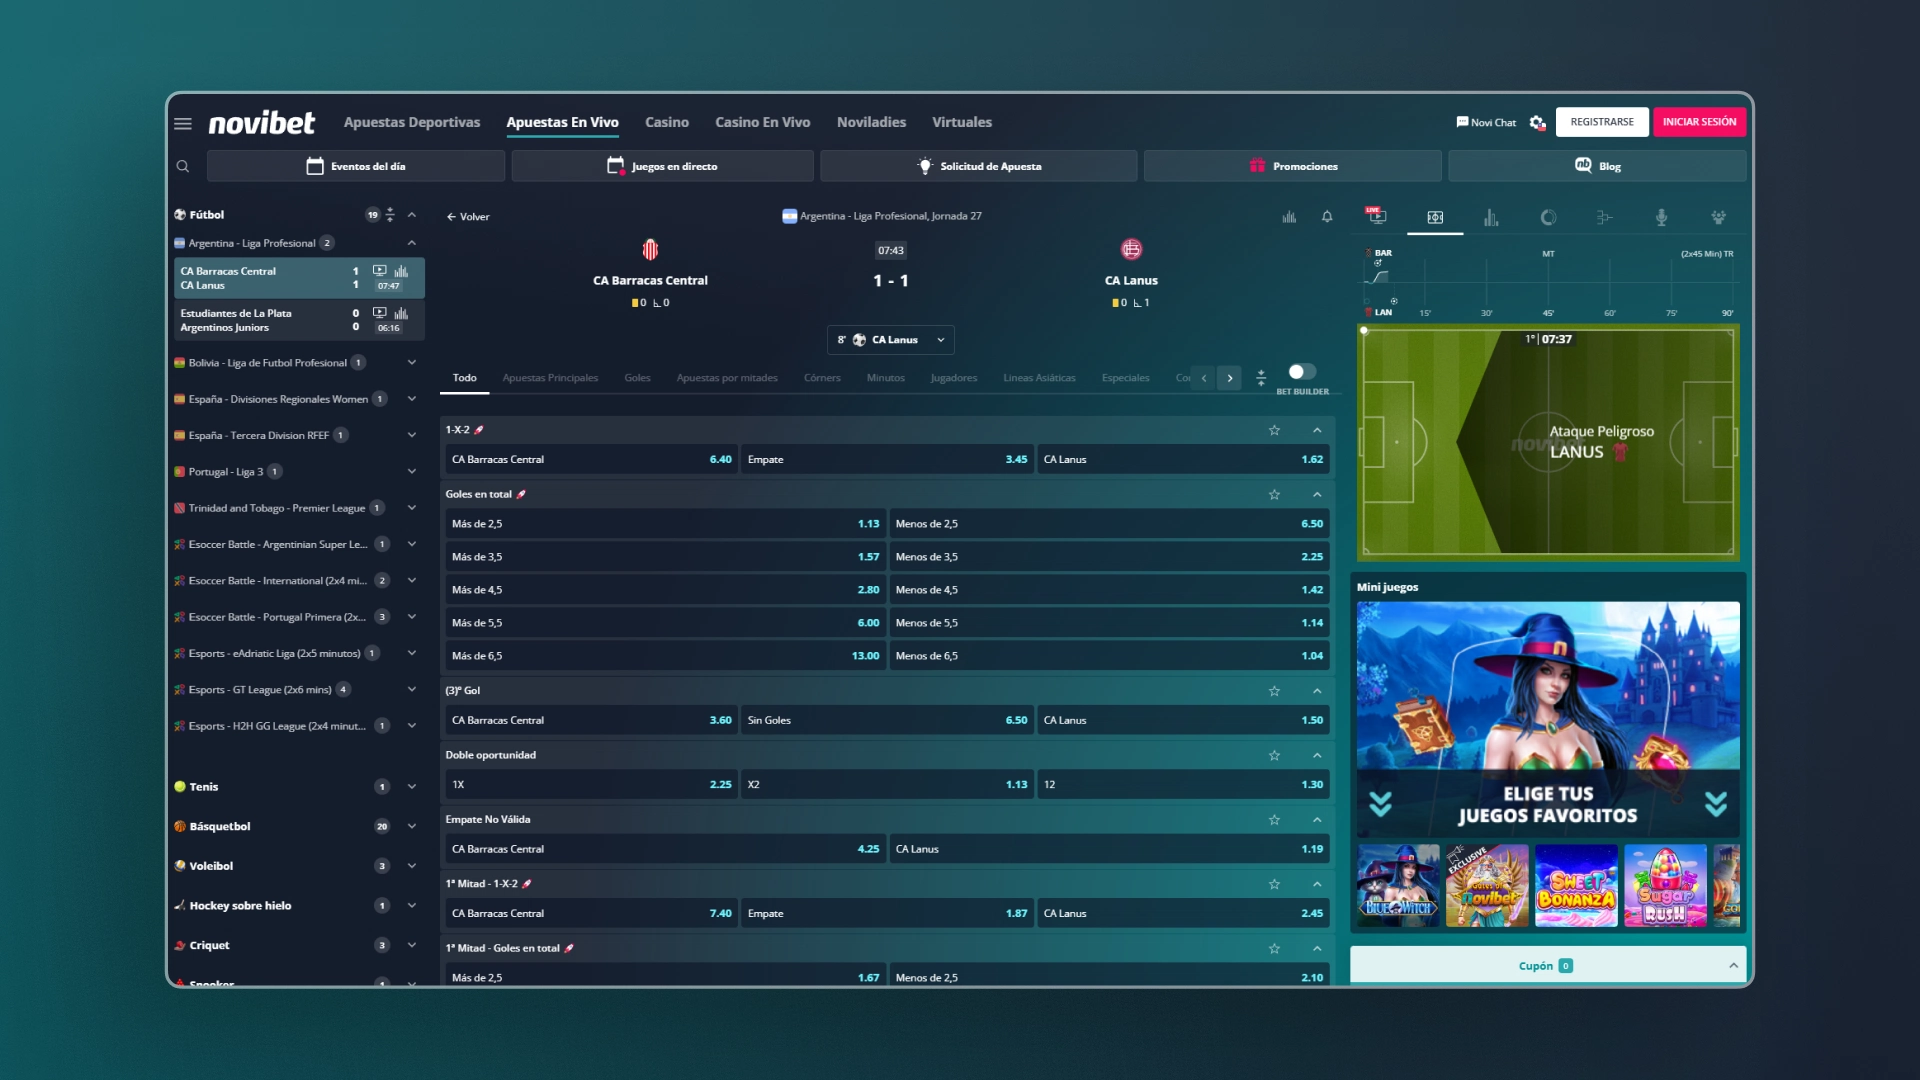Open the Sugar Rush game thumbnail
The width and height of the screenshot is (1920, 1080).
(x=1665, y=886)
